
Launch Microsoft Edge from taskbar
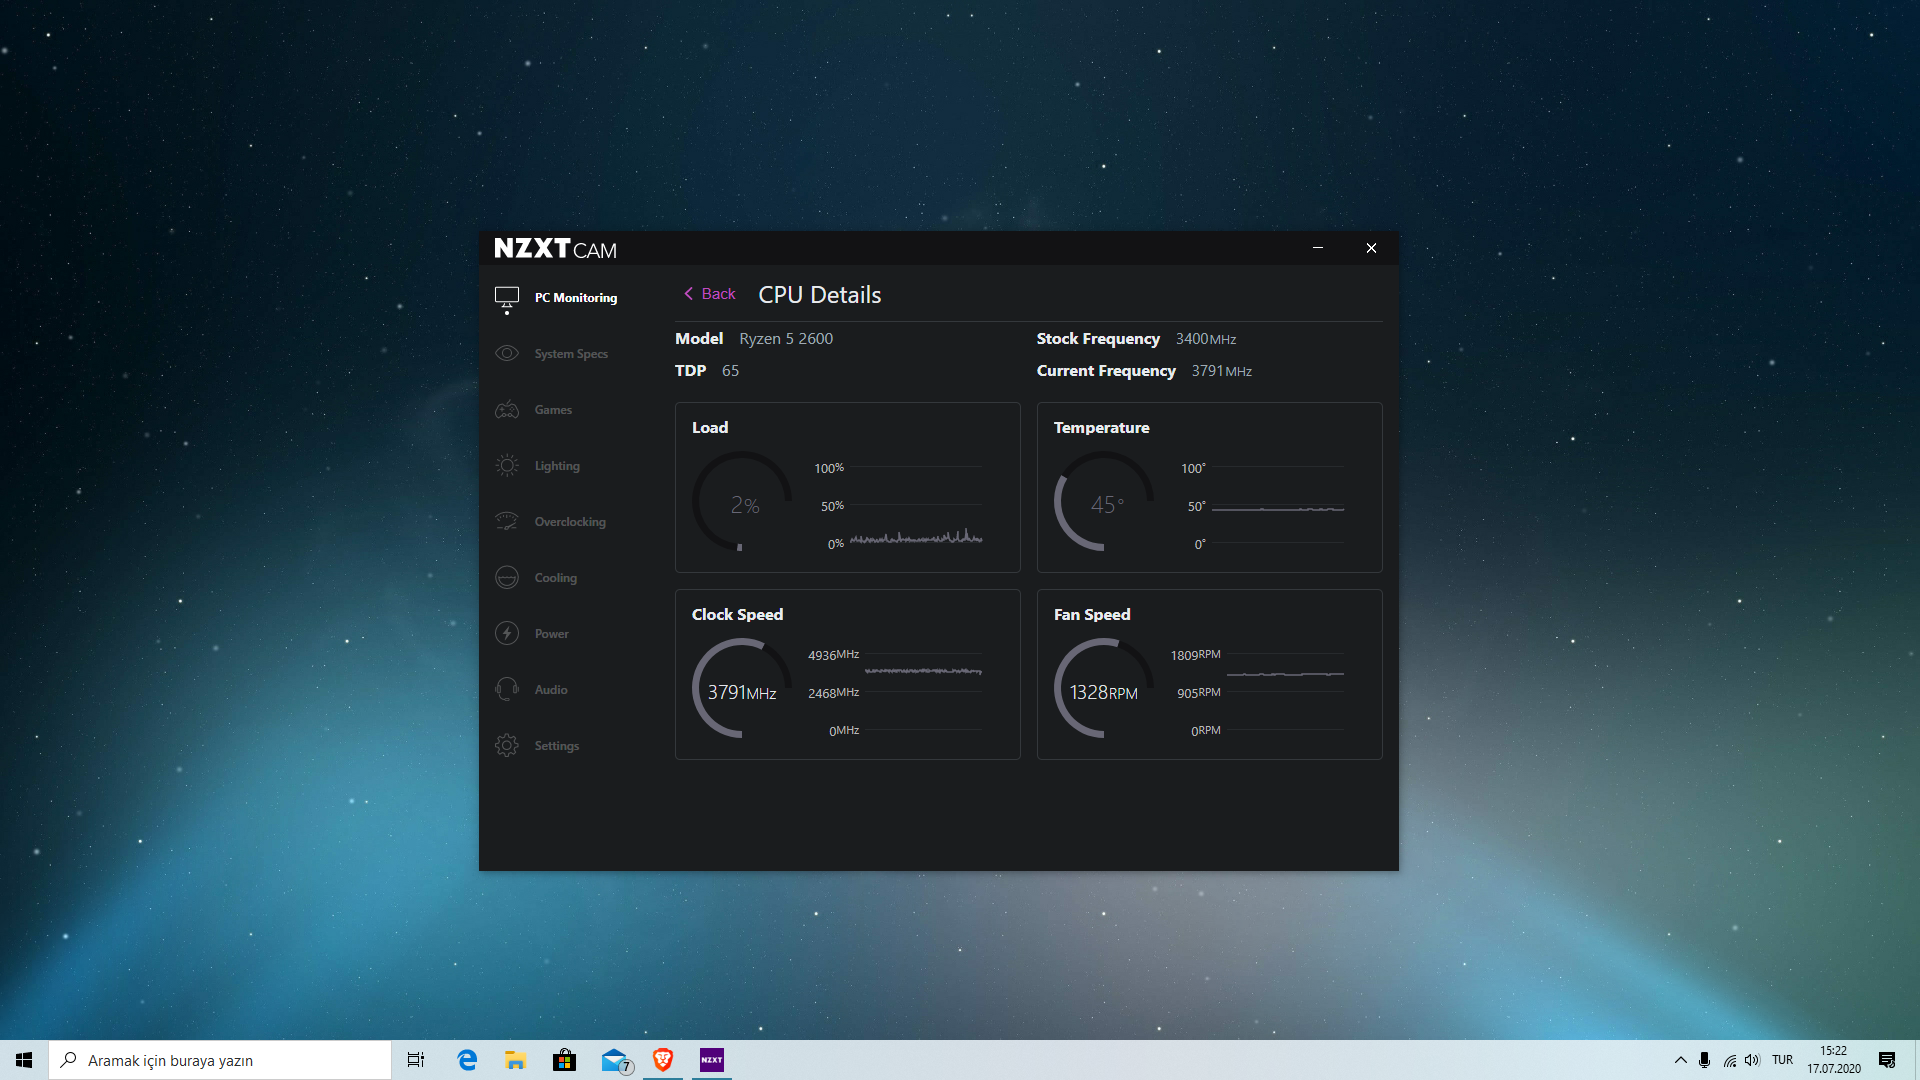(467, 1060)
